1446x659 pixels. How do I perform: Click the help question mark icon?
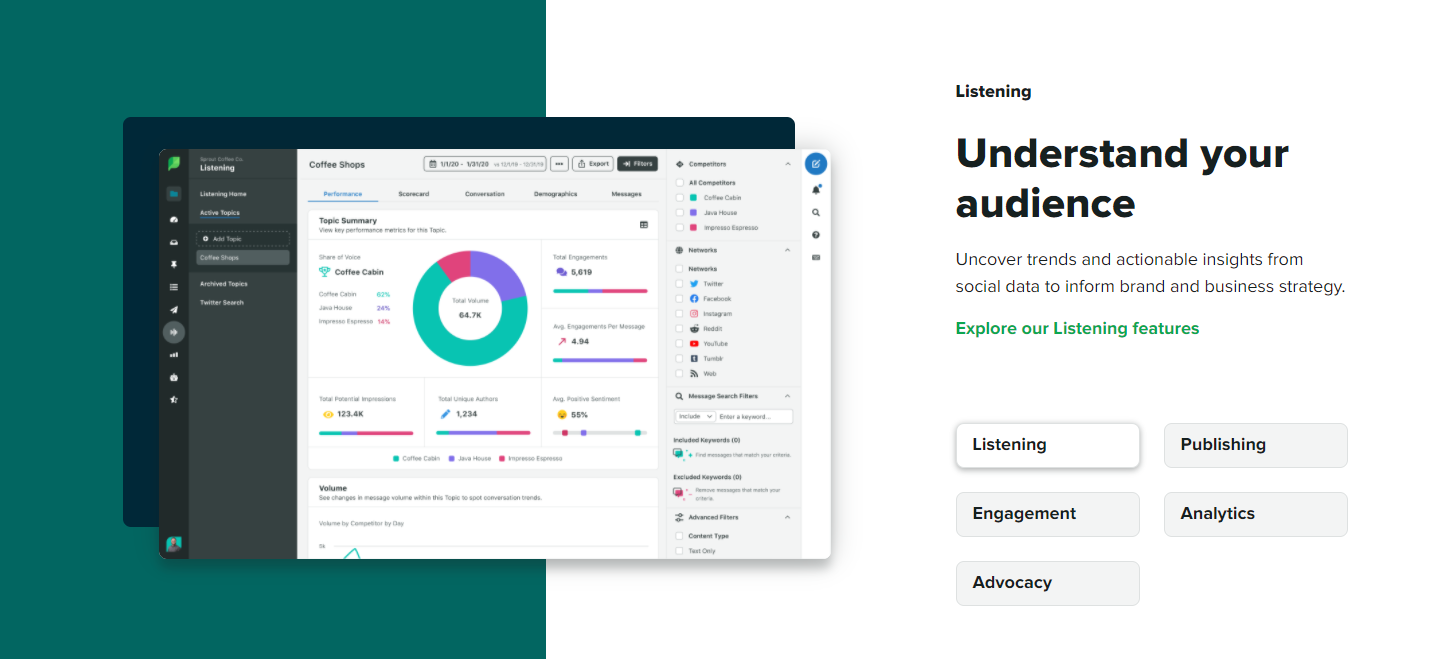coord(814,233)
